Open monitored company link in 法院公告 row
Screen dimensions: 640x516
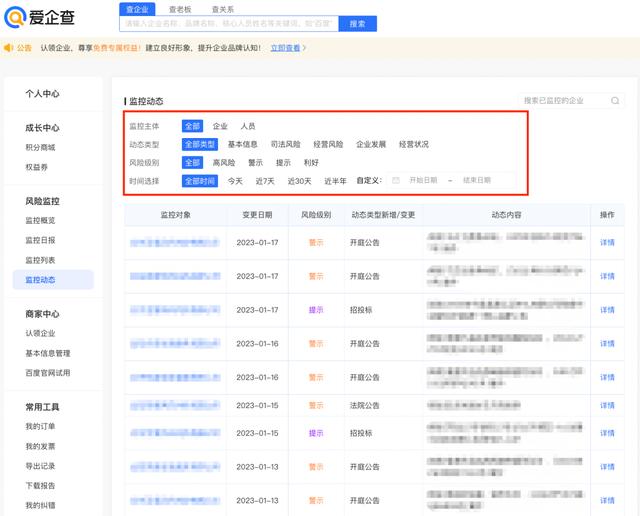pos(175,405)
